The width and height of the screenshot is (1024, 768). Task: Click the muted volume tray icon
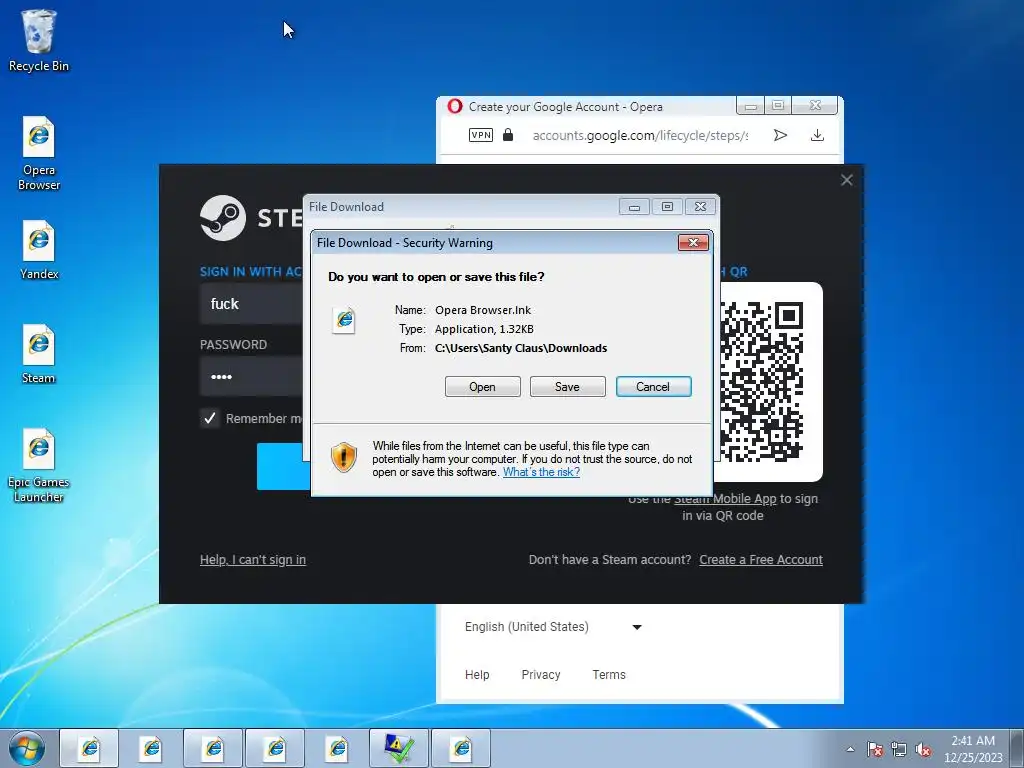[x=923, y=749]
